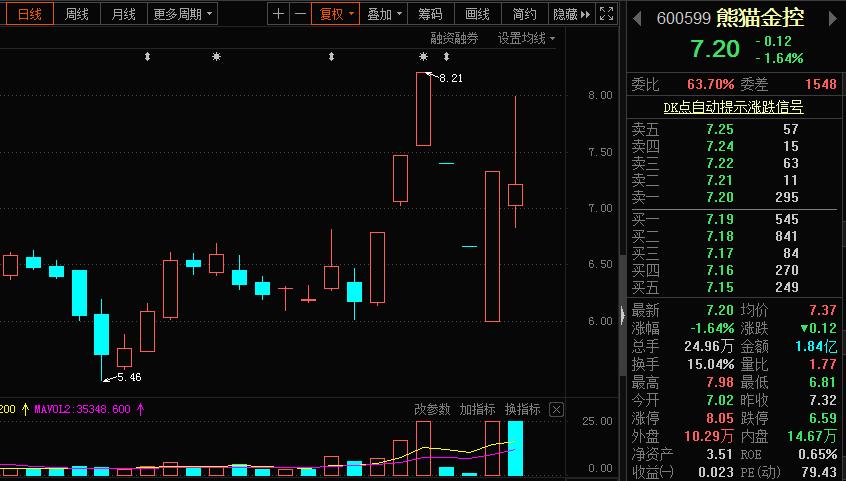The width and height of the screenshot is (846, 481).
Task: Click the last cyan volume bar
Action: 515,448
